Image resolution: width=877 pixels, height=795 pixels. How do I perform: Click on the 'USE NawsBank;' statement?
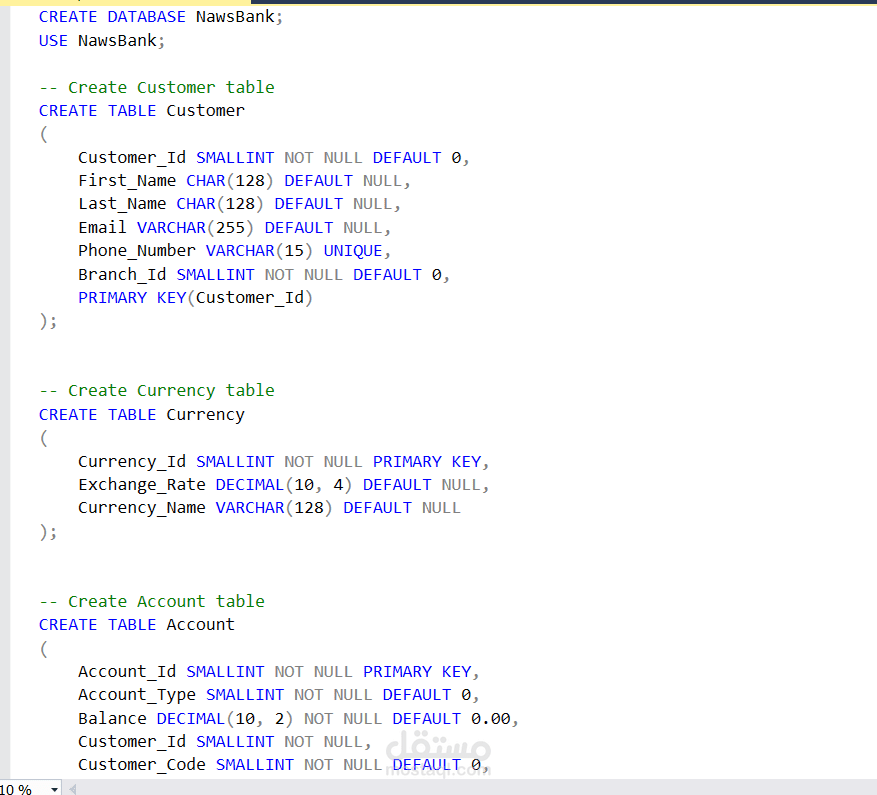(x=101, y=41)
